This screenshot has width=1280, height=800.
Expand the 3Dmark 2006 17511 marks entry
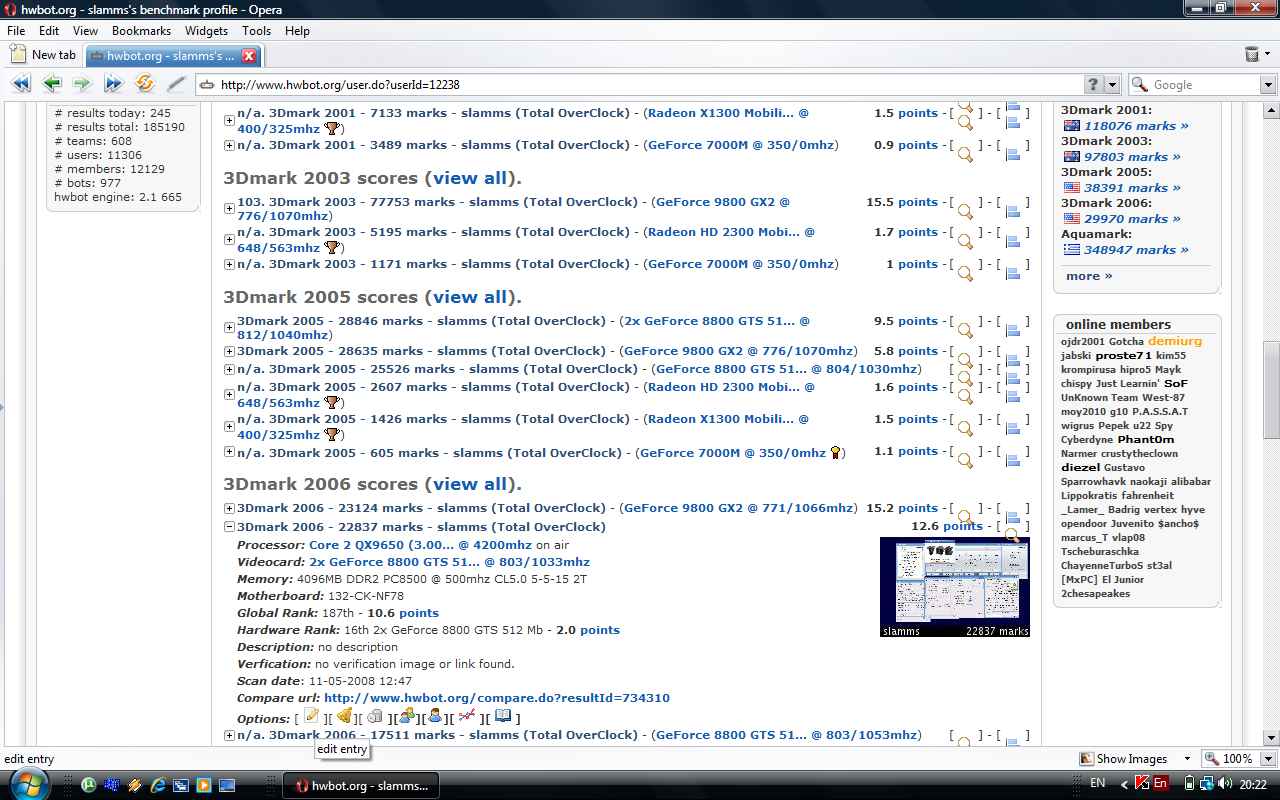pos(229,735)
